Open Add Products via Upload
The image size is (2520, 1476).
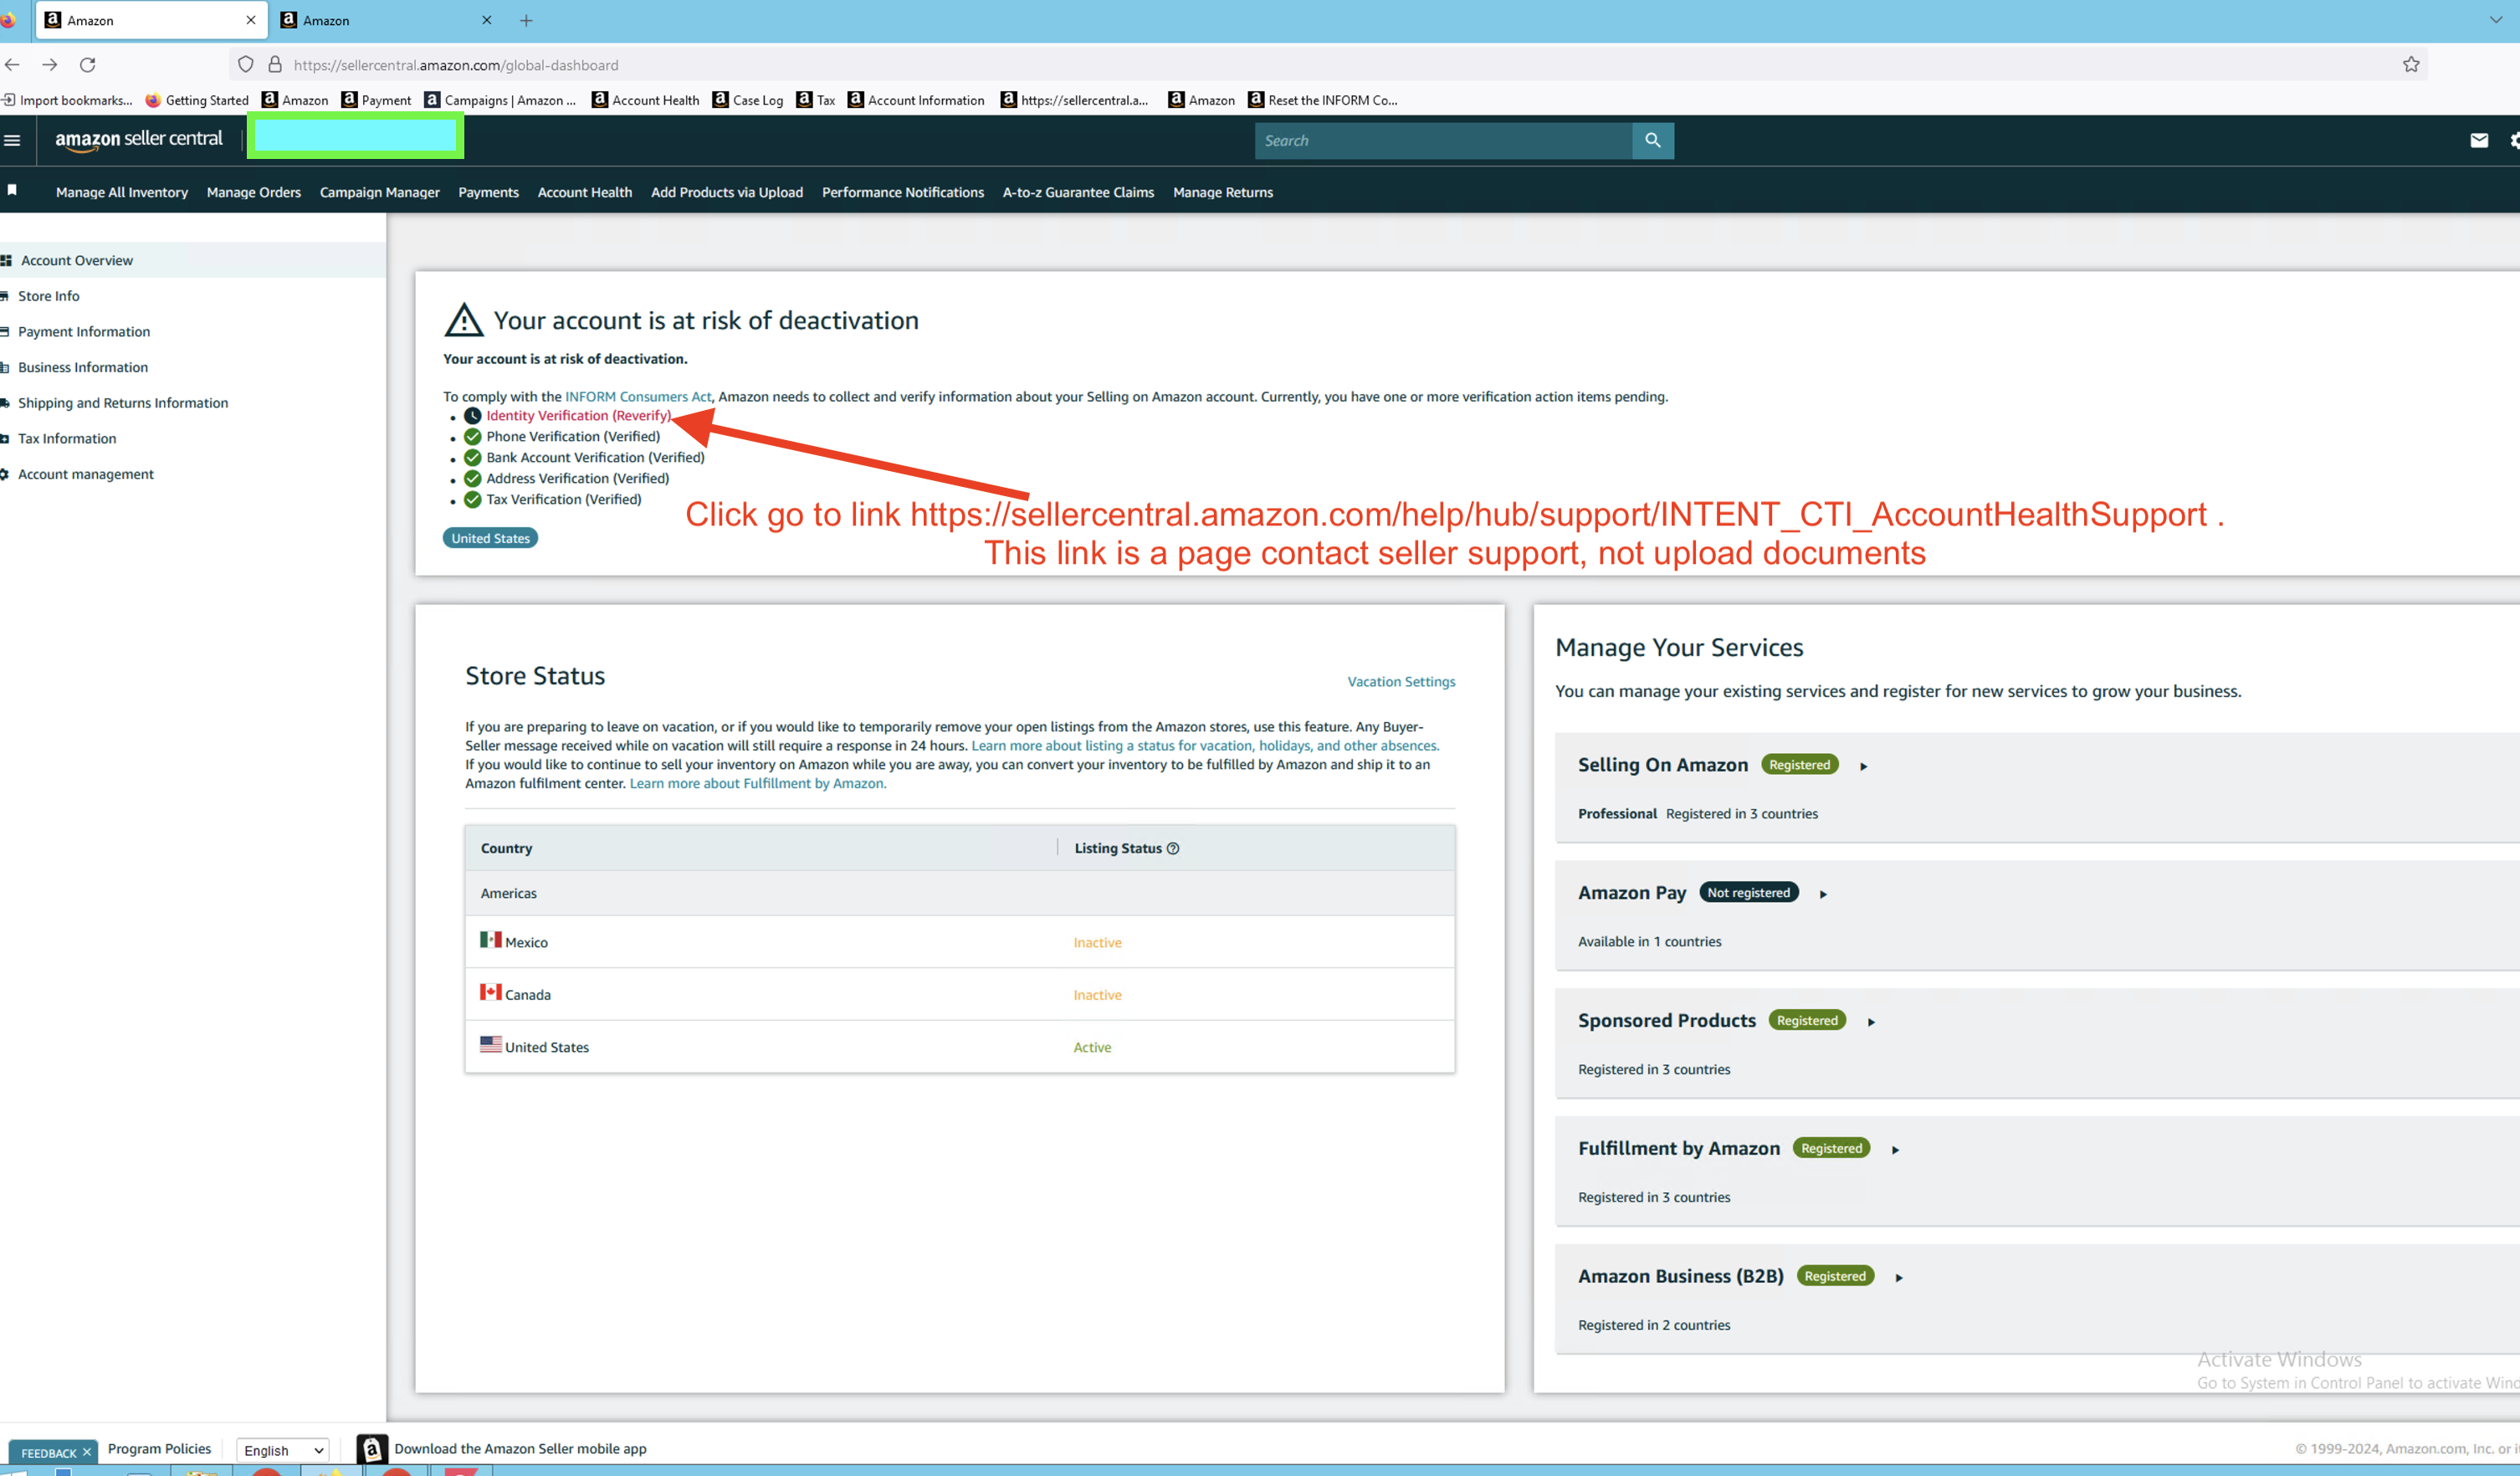727,192
